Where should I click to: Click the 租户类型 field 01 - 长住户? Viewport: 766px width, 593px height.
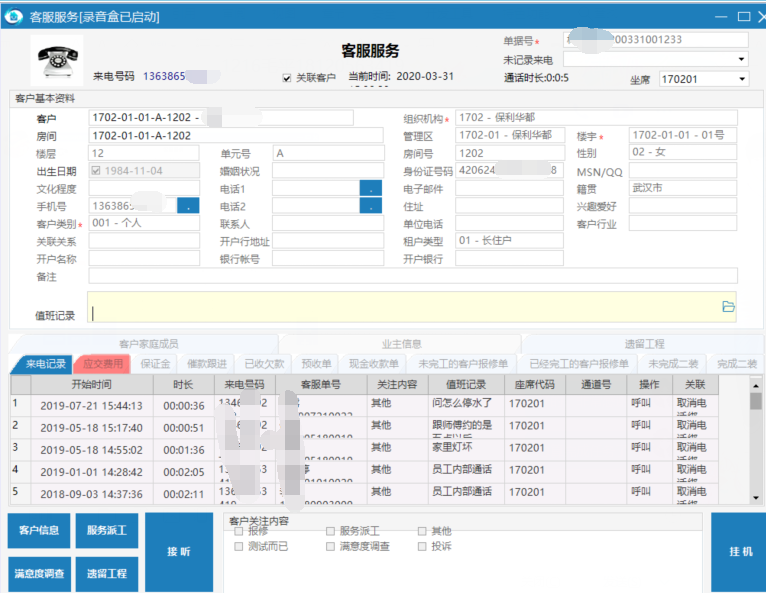click(509, 240)
